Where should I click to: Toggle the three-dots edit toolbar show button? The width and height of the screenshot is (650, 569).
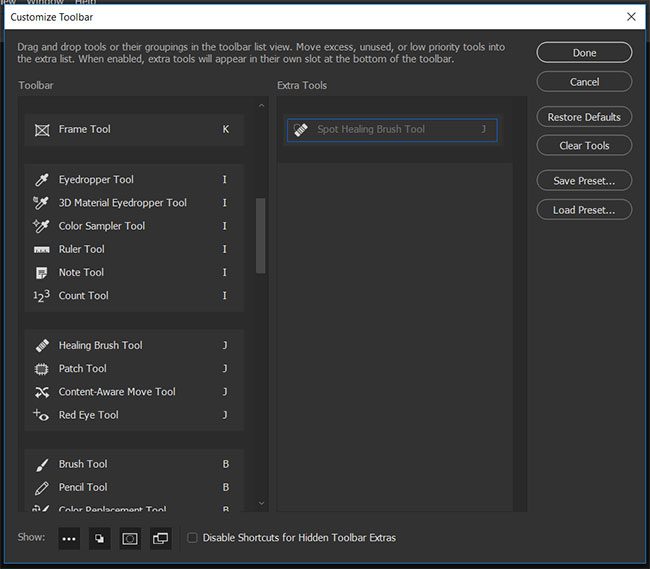69,538
